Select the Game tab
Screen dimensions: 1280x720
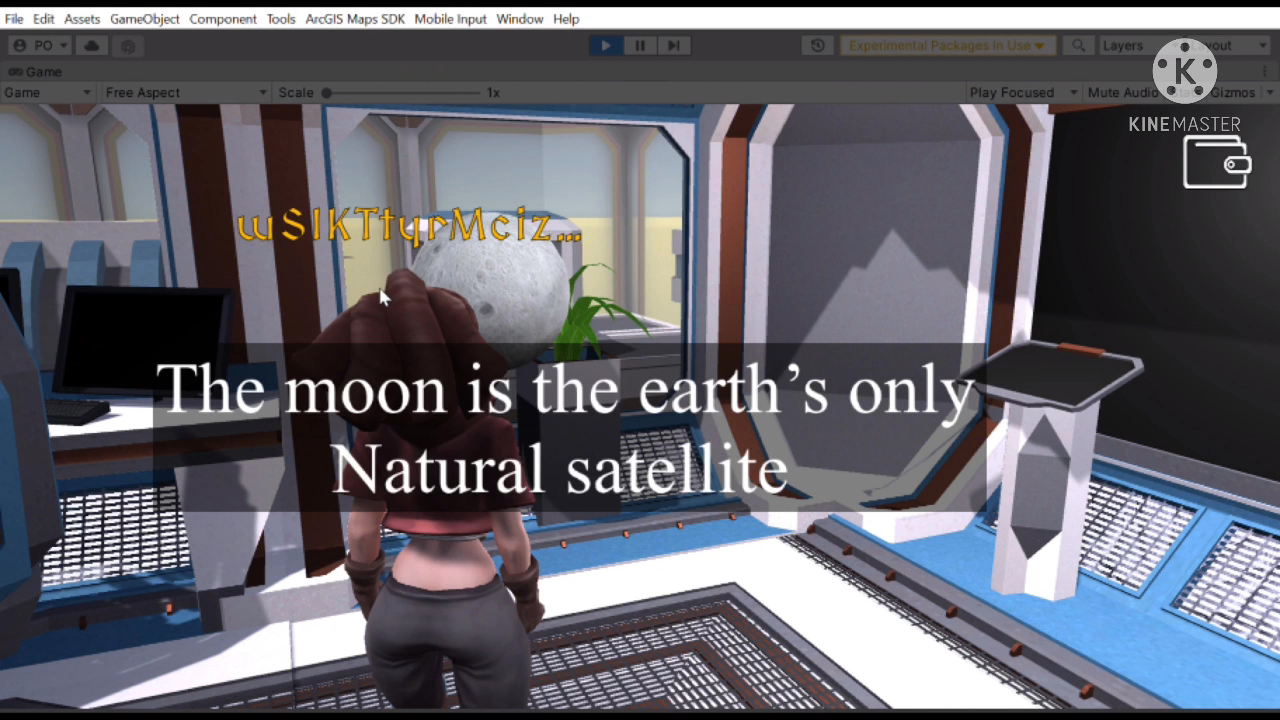(36, 72)
